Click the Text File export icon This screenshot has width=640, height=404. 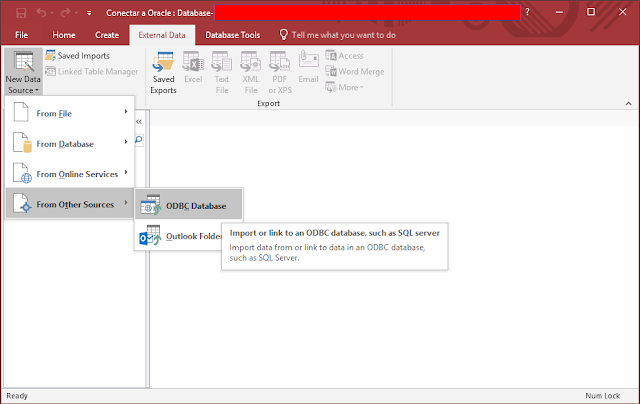click(x=222, y=73)
